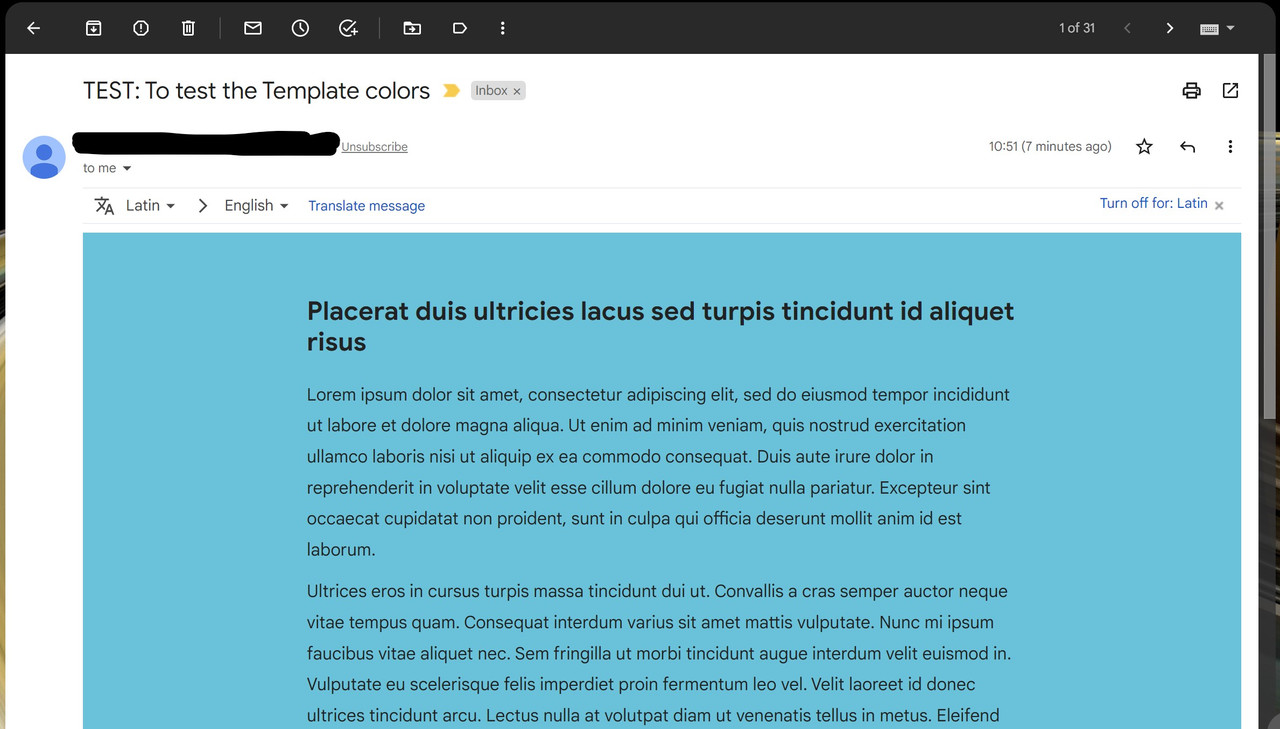
Task: Archive this email
Action: coord(93,28)
